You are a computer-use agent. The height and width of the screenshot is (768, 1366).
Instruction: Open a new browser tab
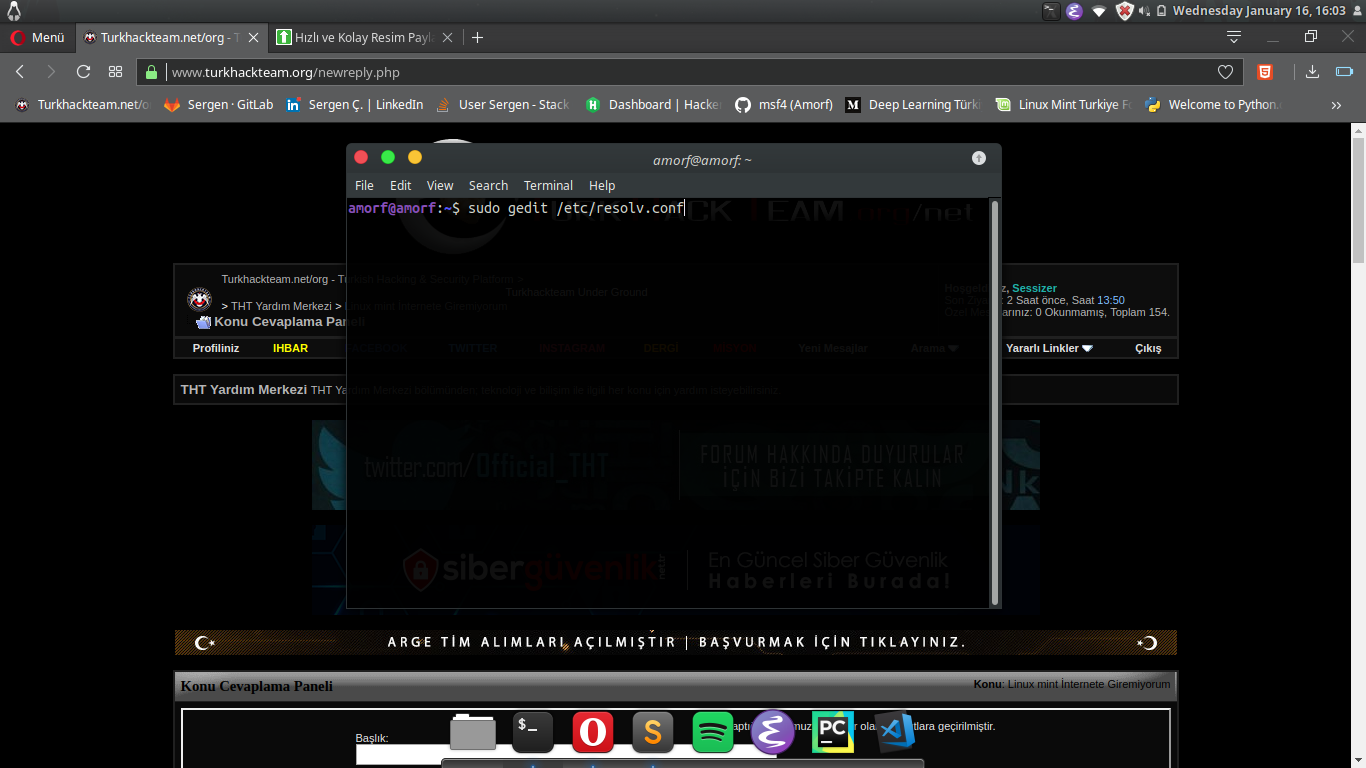coord(478,38)
